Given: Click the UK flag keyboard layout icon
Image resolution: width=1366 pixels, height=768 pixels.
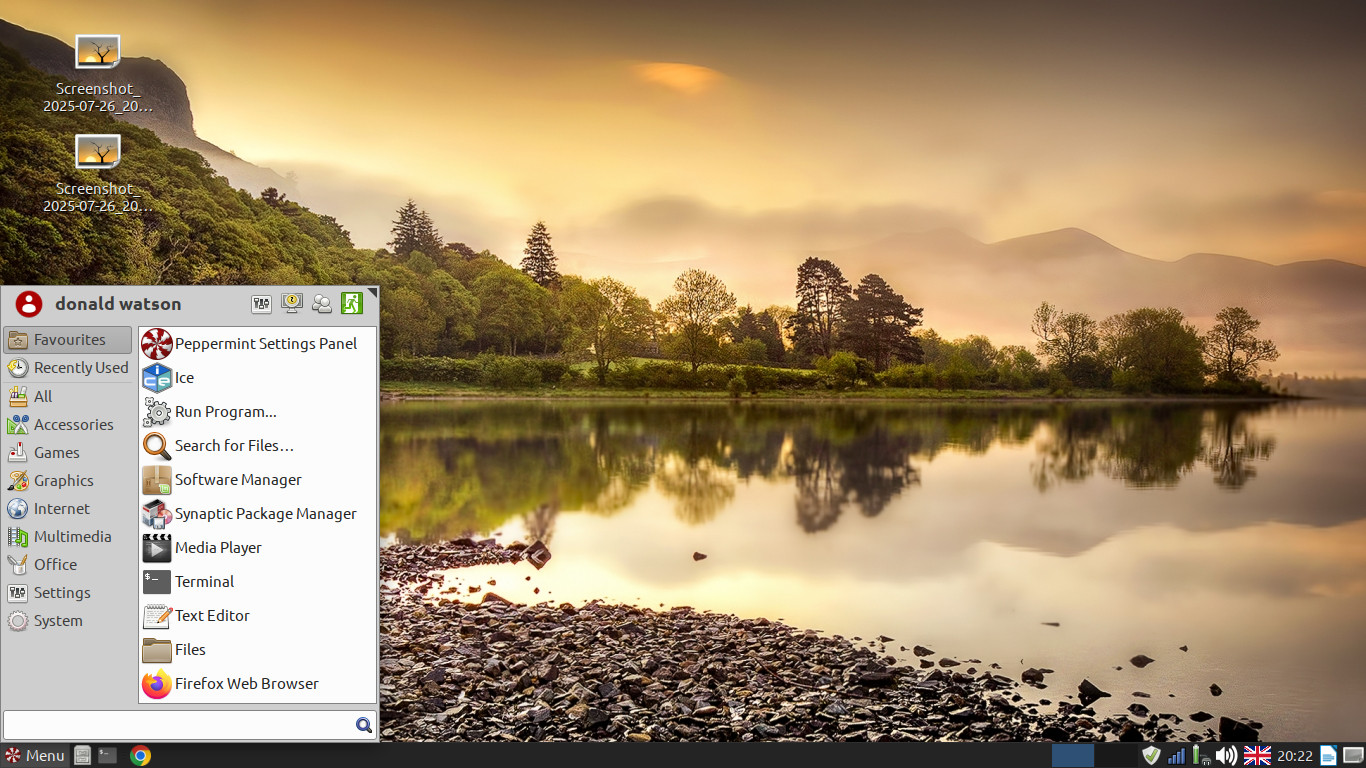Looking at the screenshot, I should click(x=1257, y=756).
